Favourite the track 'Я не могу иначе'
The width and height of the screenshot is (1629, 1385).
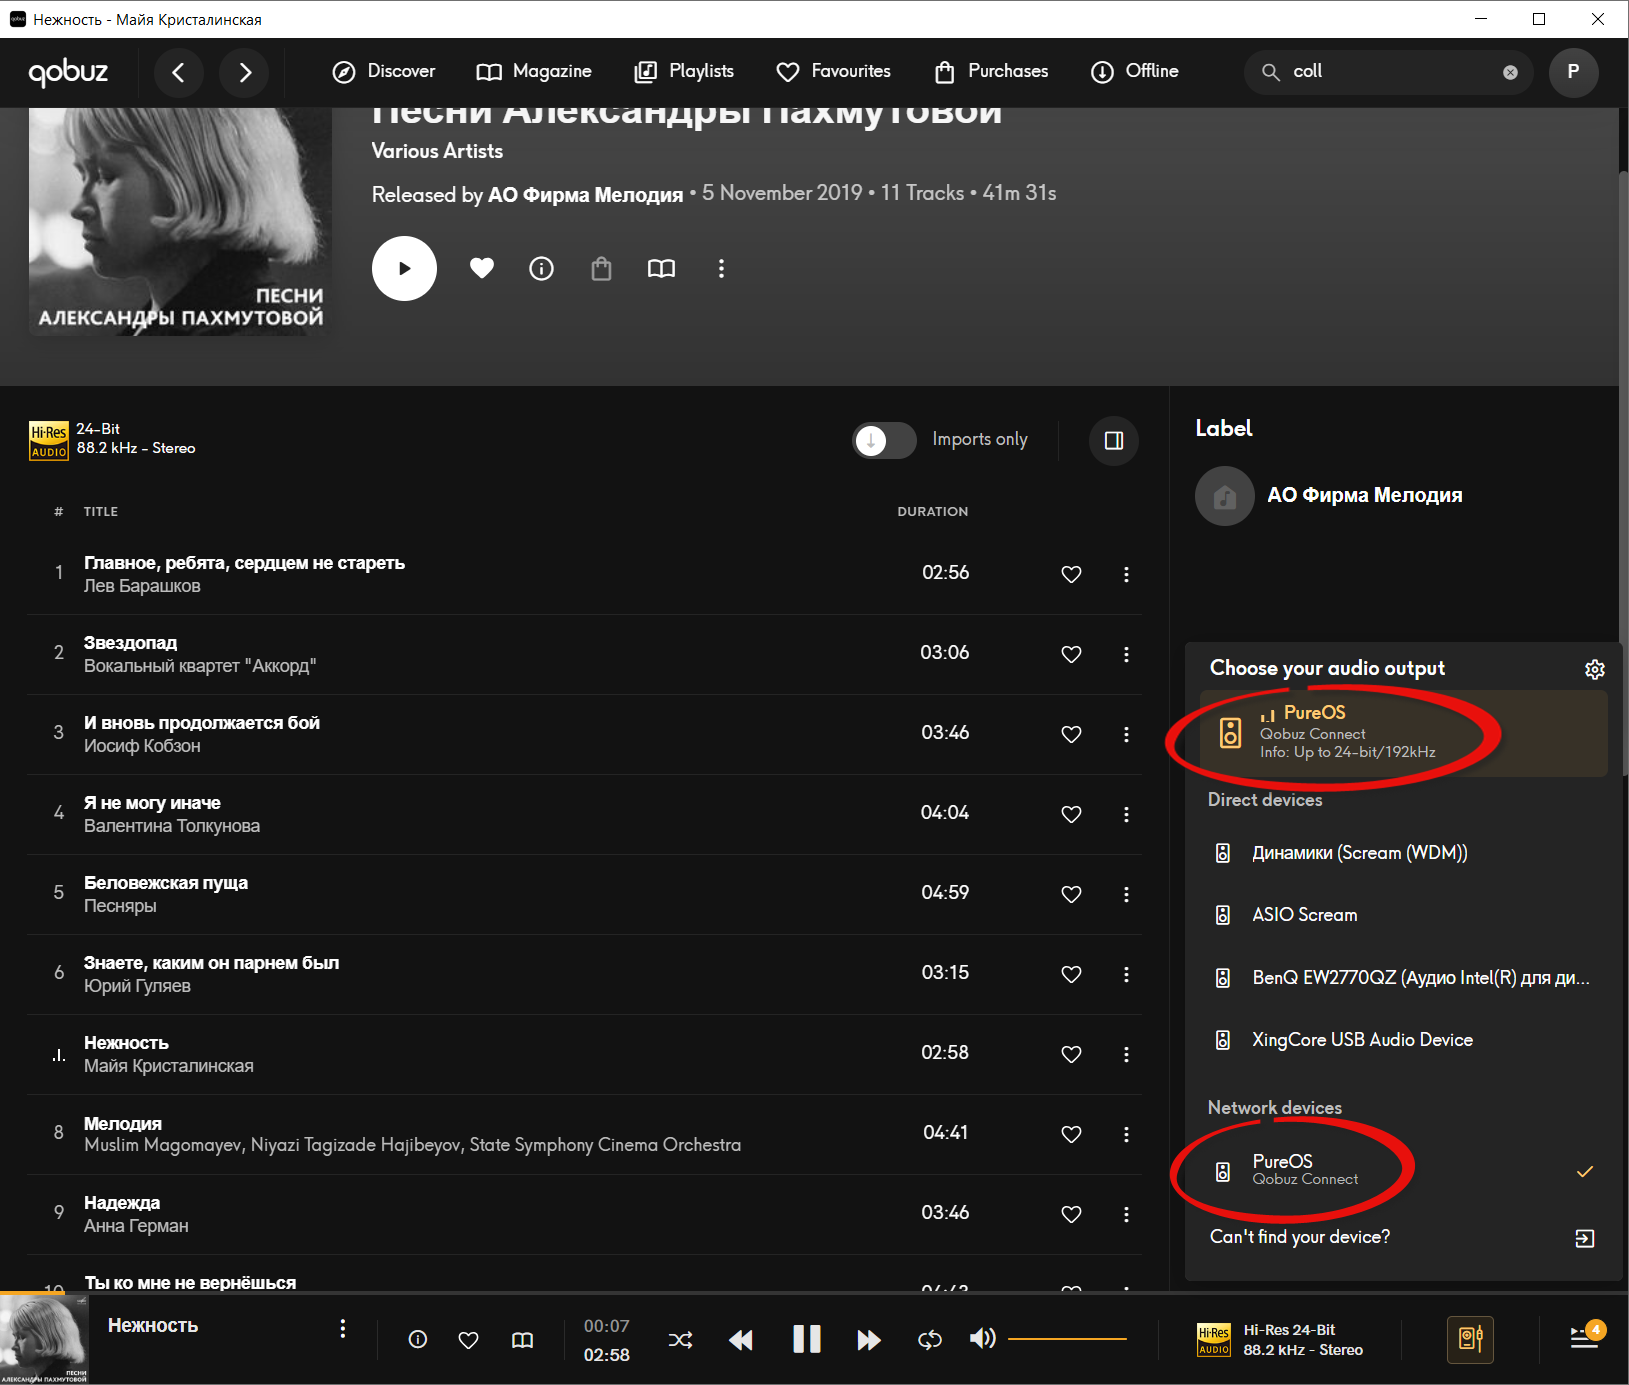tap(1071, 814)
